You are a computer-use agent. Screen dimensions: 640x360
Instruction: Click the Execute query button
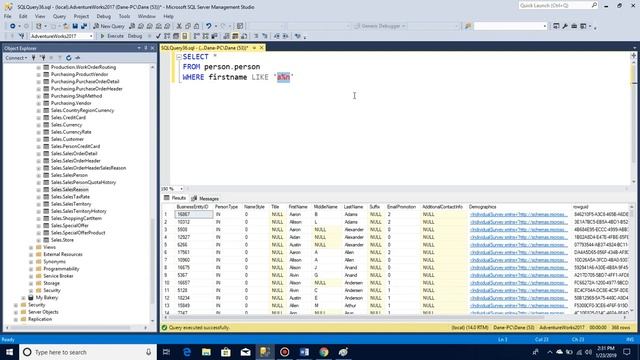click(112, 36)
